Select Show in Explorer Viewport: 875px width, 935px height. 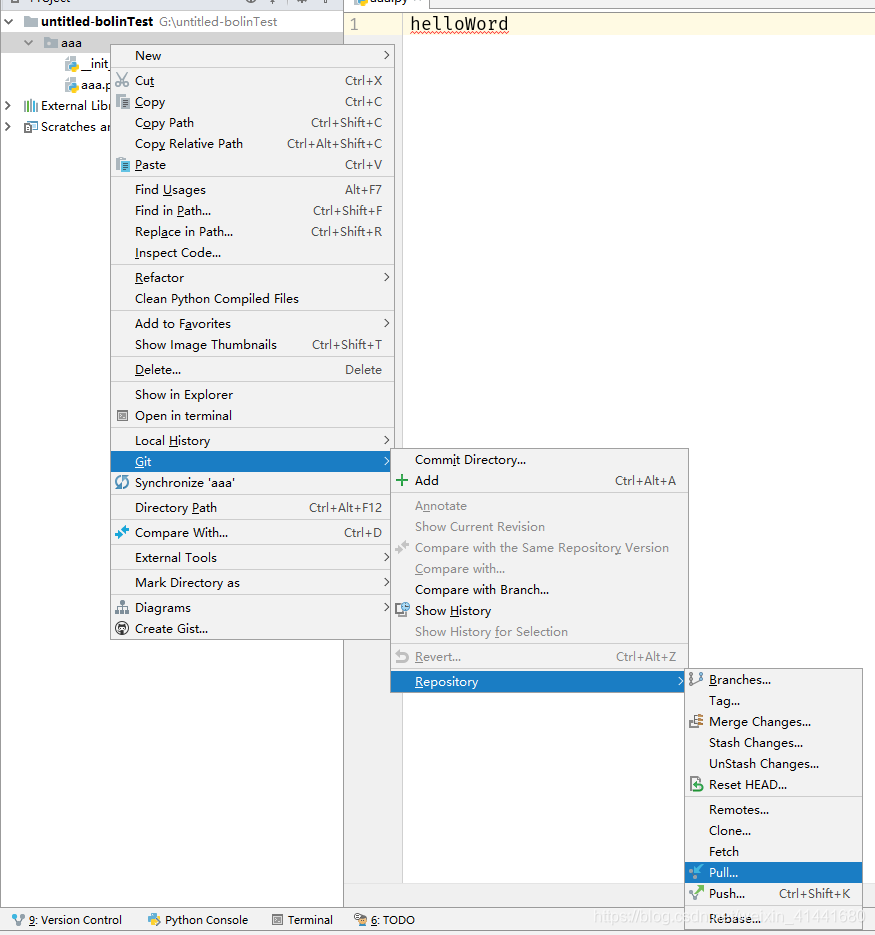click(x=252, y=395)
